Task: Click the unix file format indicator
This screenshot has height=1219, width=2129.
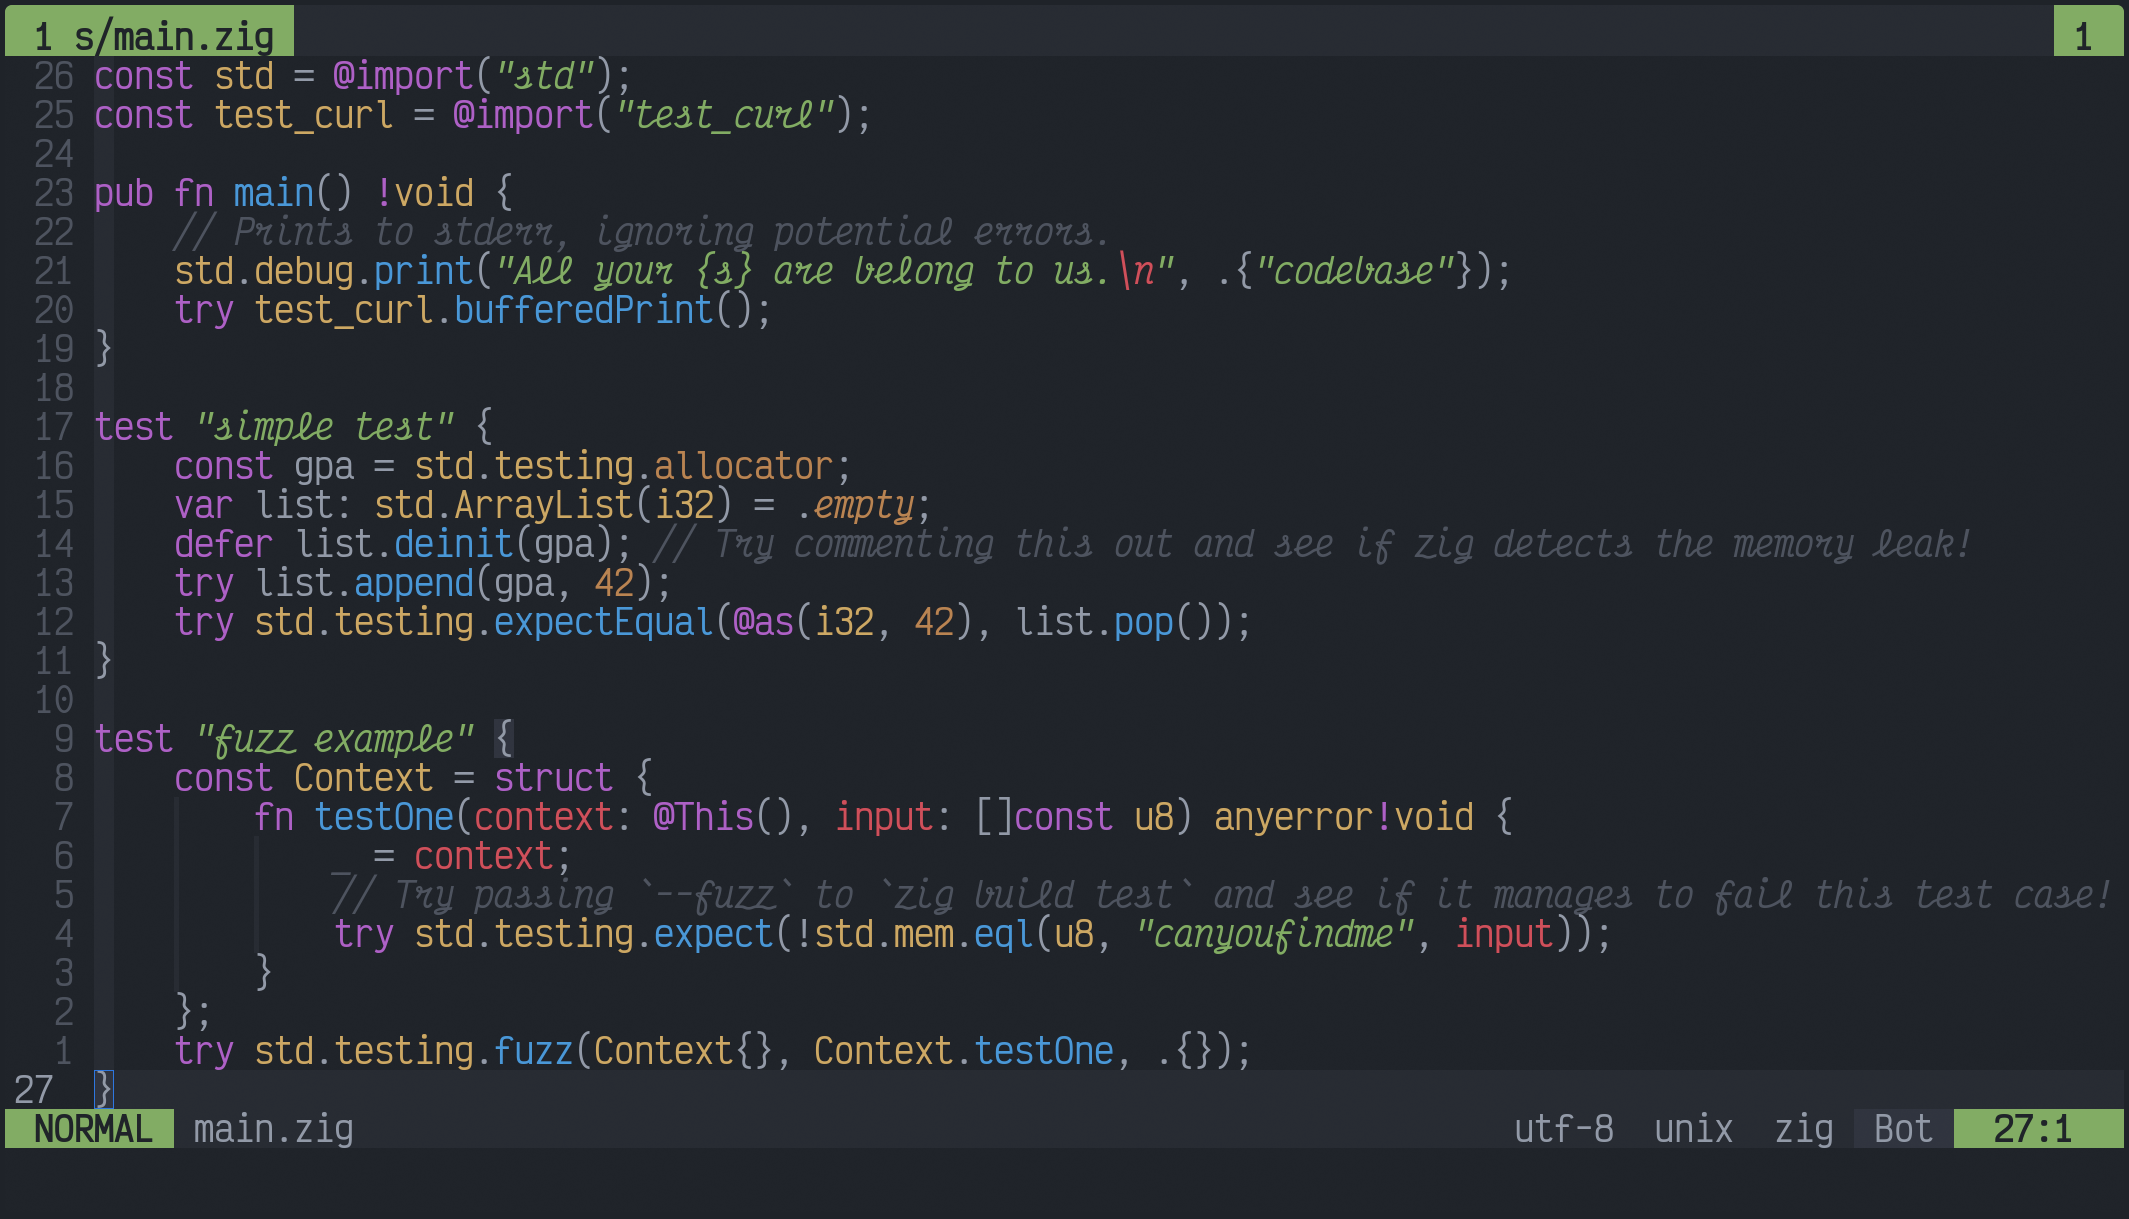Action: pyautogui.click(x=1693, y=1129)
